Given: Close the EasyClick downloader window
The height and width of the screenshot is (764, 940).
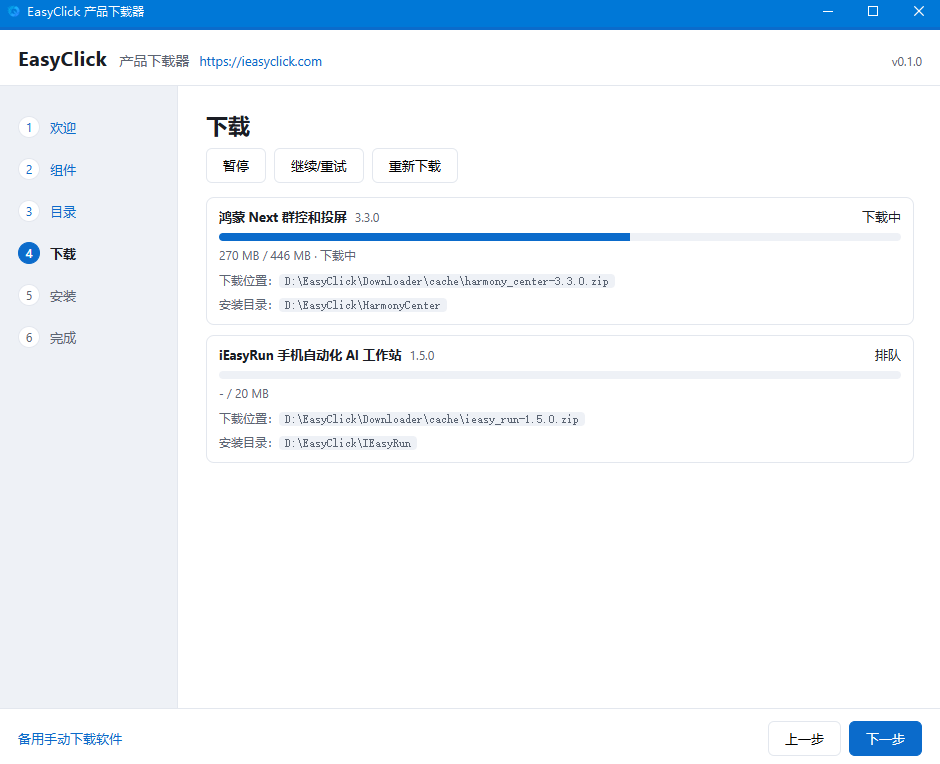Looking at the screenshot, I should 918,11.
